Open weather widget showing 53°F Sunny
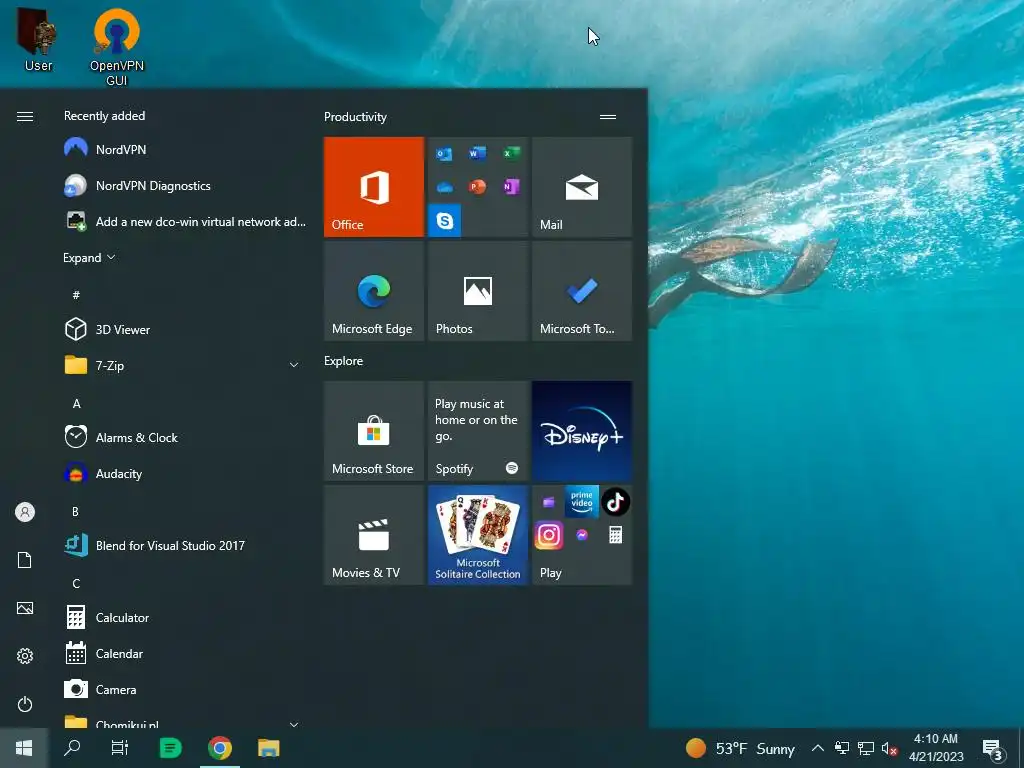The image size is (1024, 768). (741, 748)
